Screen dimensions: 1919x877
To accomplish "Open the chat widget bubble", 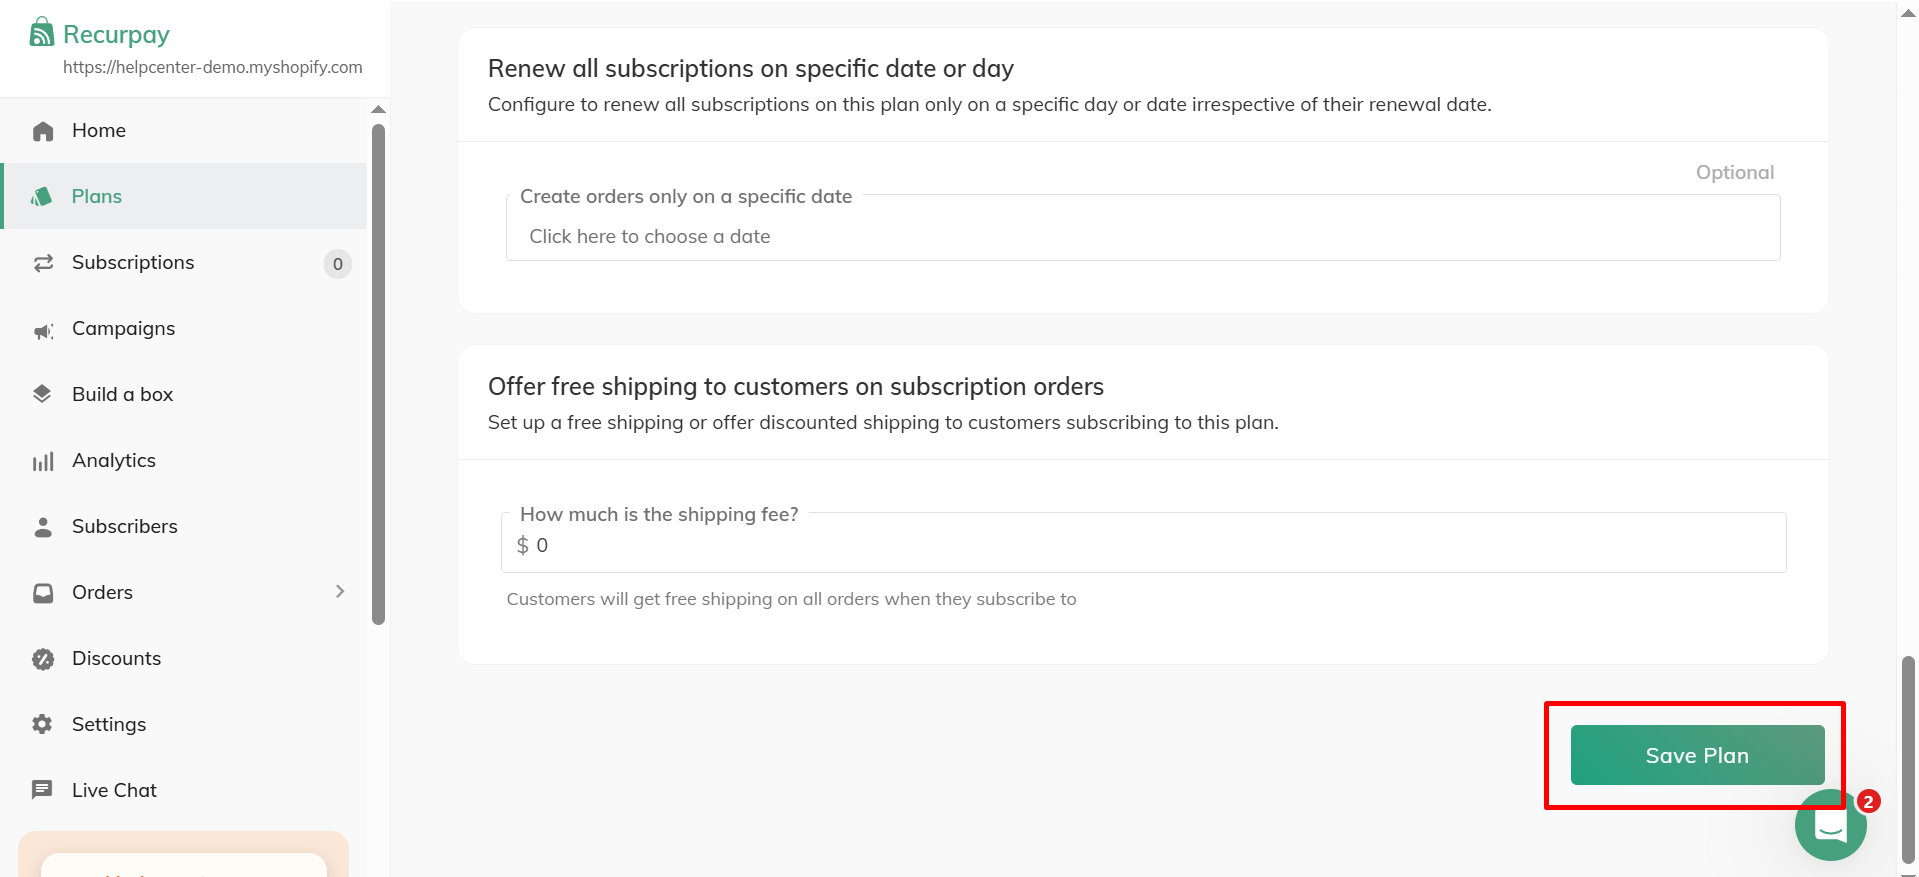I will tap(1830, 826).
